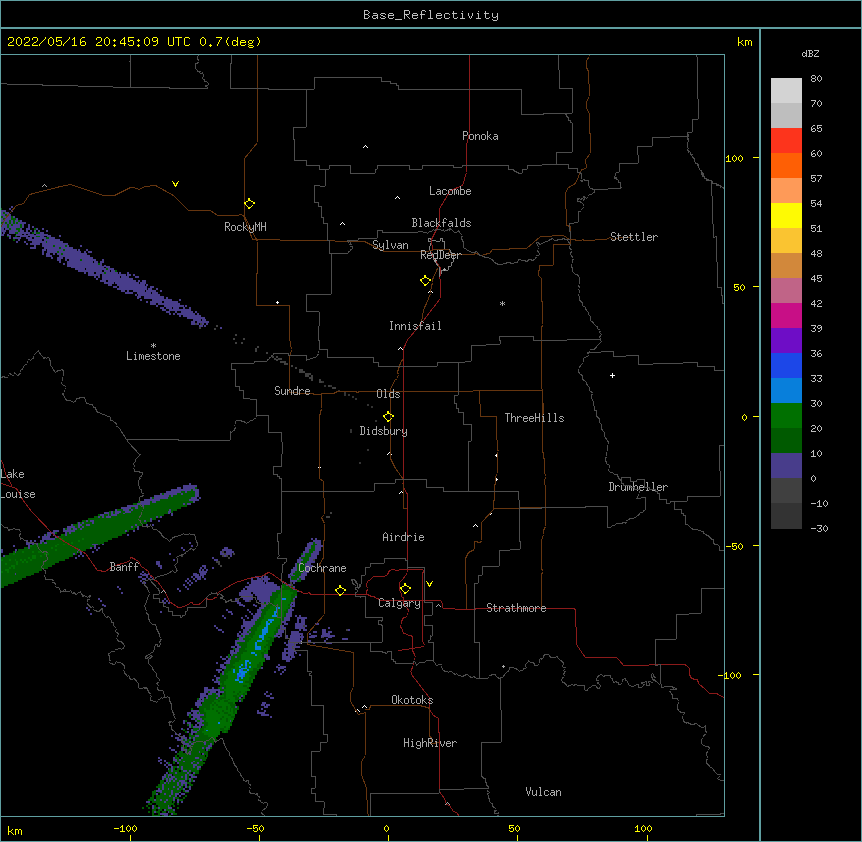Click the Calgary label

coord(399,603)
